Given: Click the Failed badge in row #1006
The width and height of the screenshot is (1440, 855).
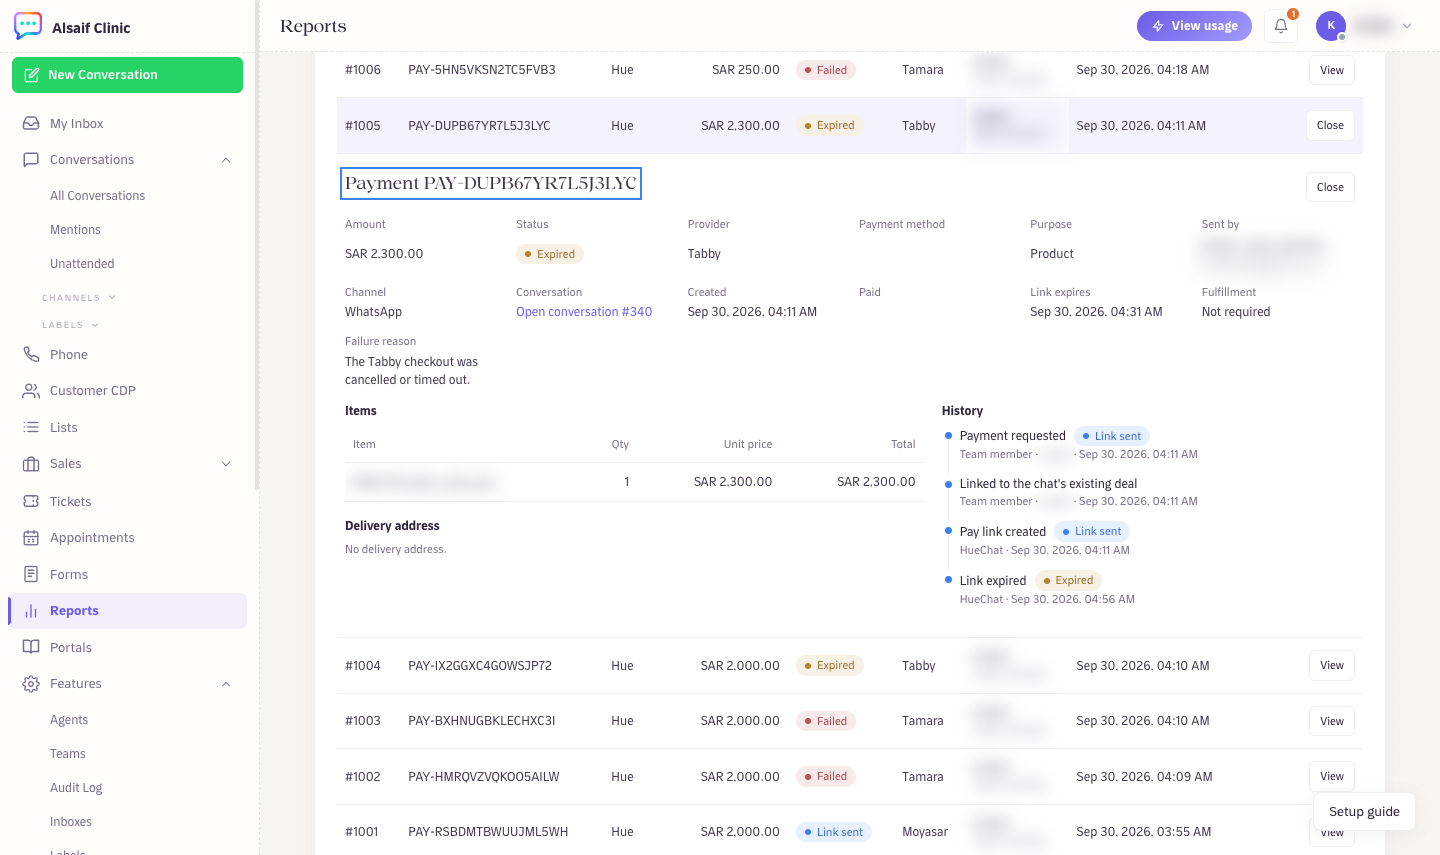Looking at the screenshot, I should (826, 70).
